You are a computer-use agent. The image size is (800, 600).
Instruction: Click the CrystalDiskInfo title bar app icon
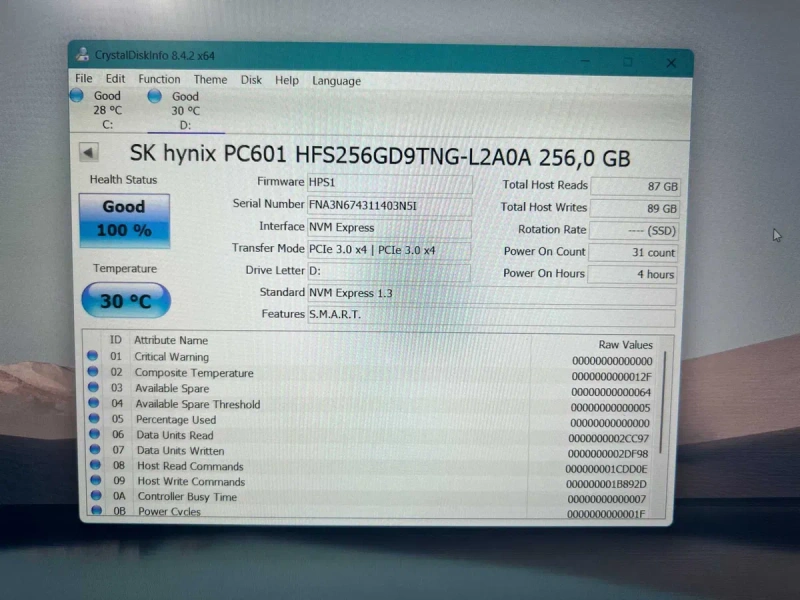[82, 54]
